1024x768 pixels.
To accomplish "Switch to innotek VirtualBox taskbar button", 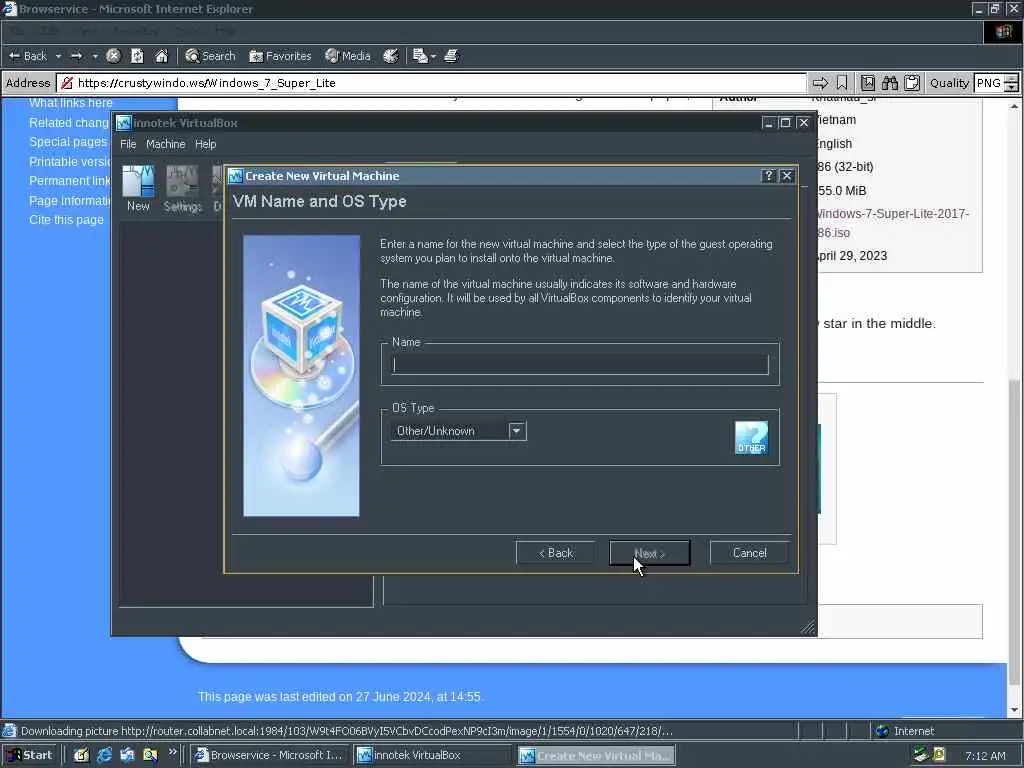I will (432, 756).
